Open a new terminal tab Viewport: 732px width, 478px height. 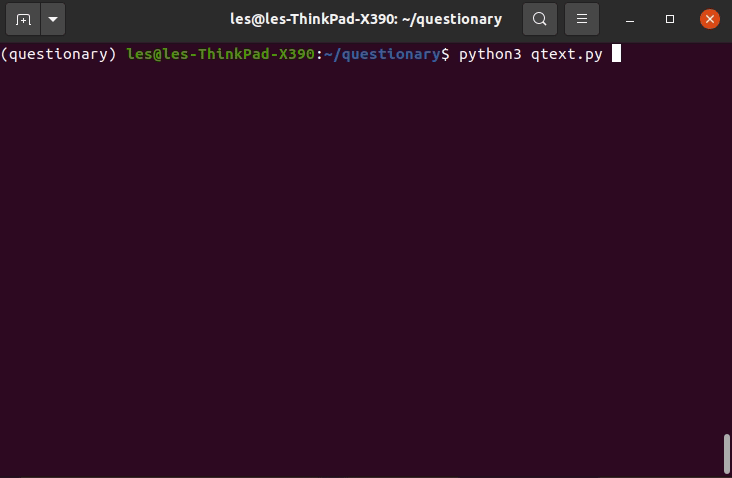tap(23, 19)
